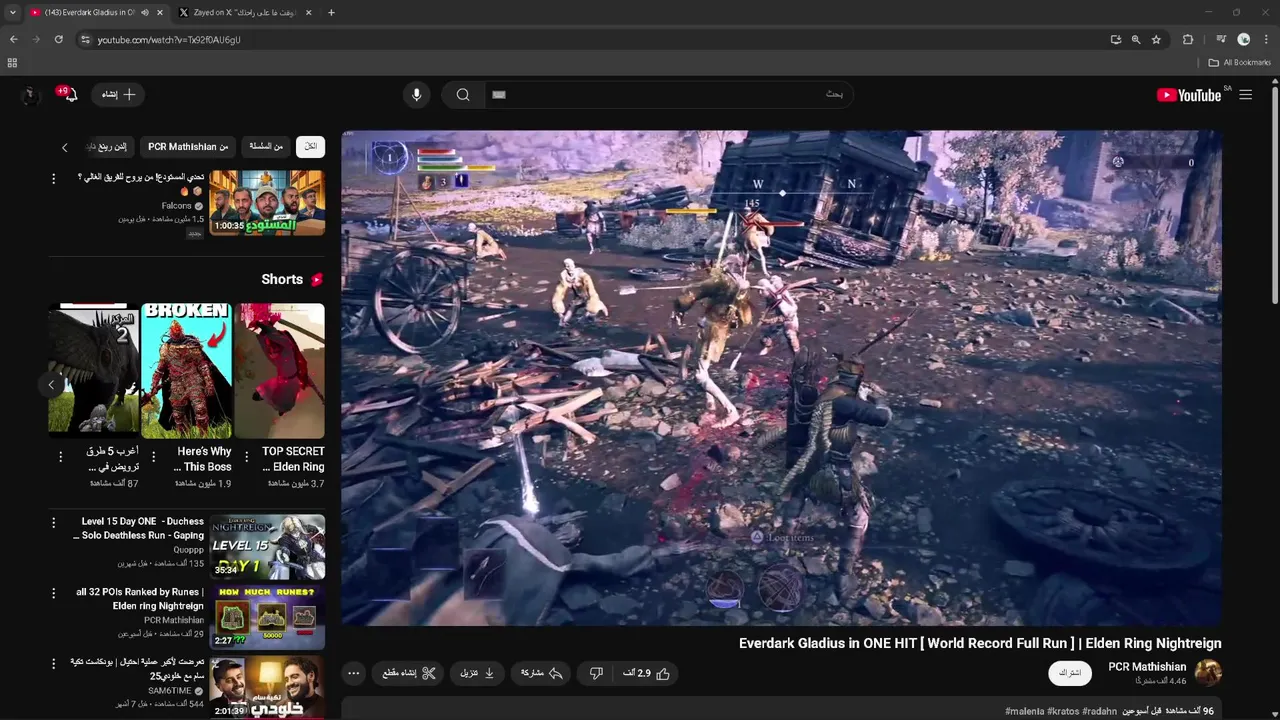Click the address bar URL
Image resolution: width=1280 pixels, height=720 pixels.
pos(169,40)
